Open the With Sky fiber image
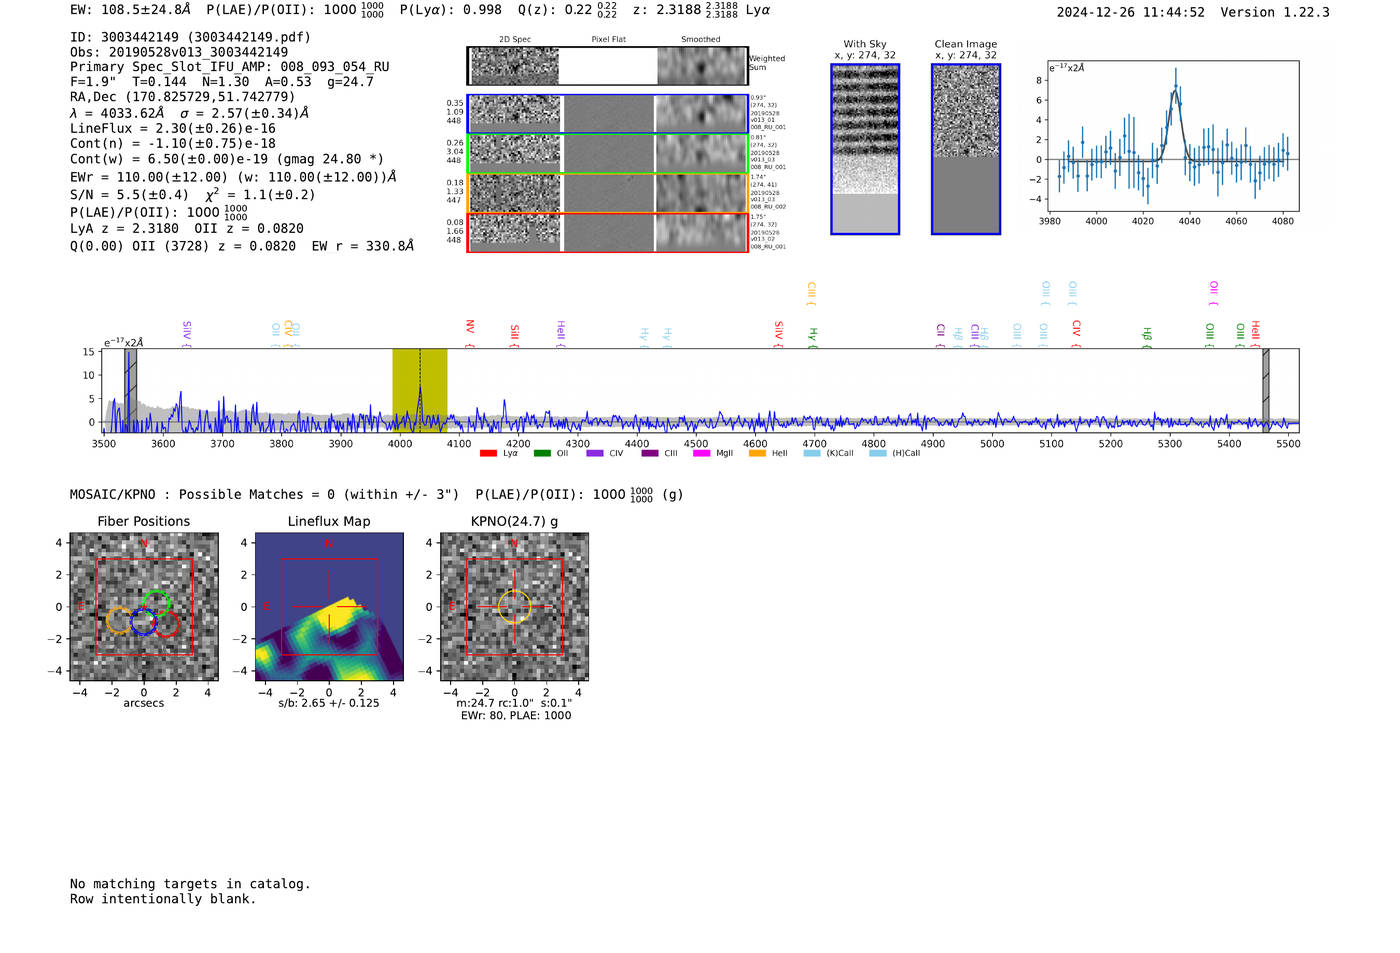1400x953 pixels. tap(865, 149)
